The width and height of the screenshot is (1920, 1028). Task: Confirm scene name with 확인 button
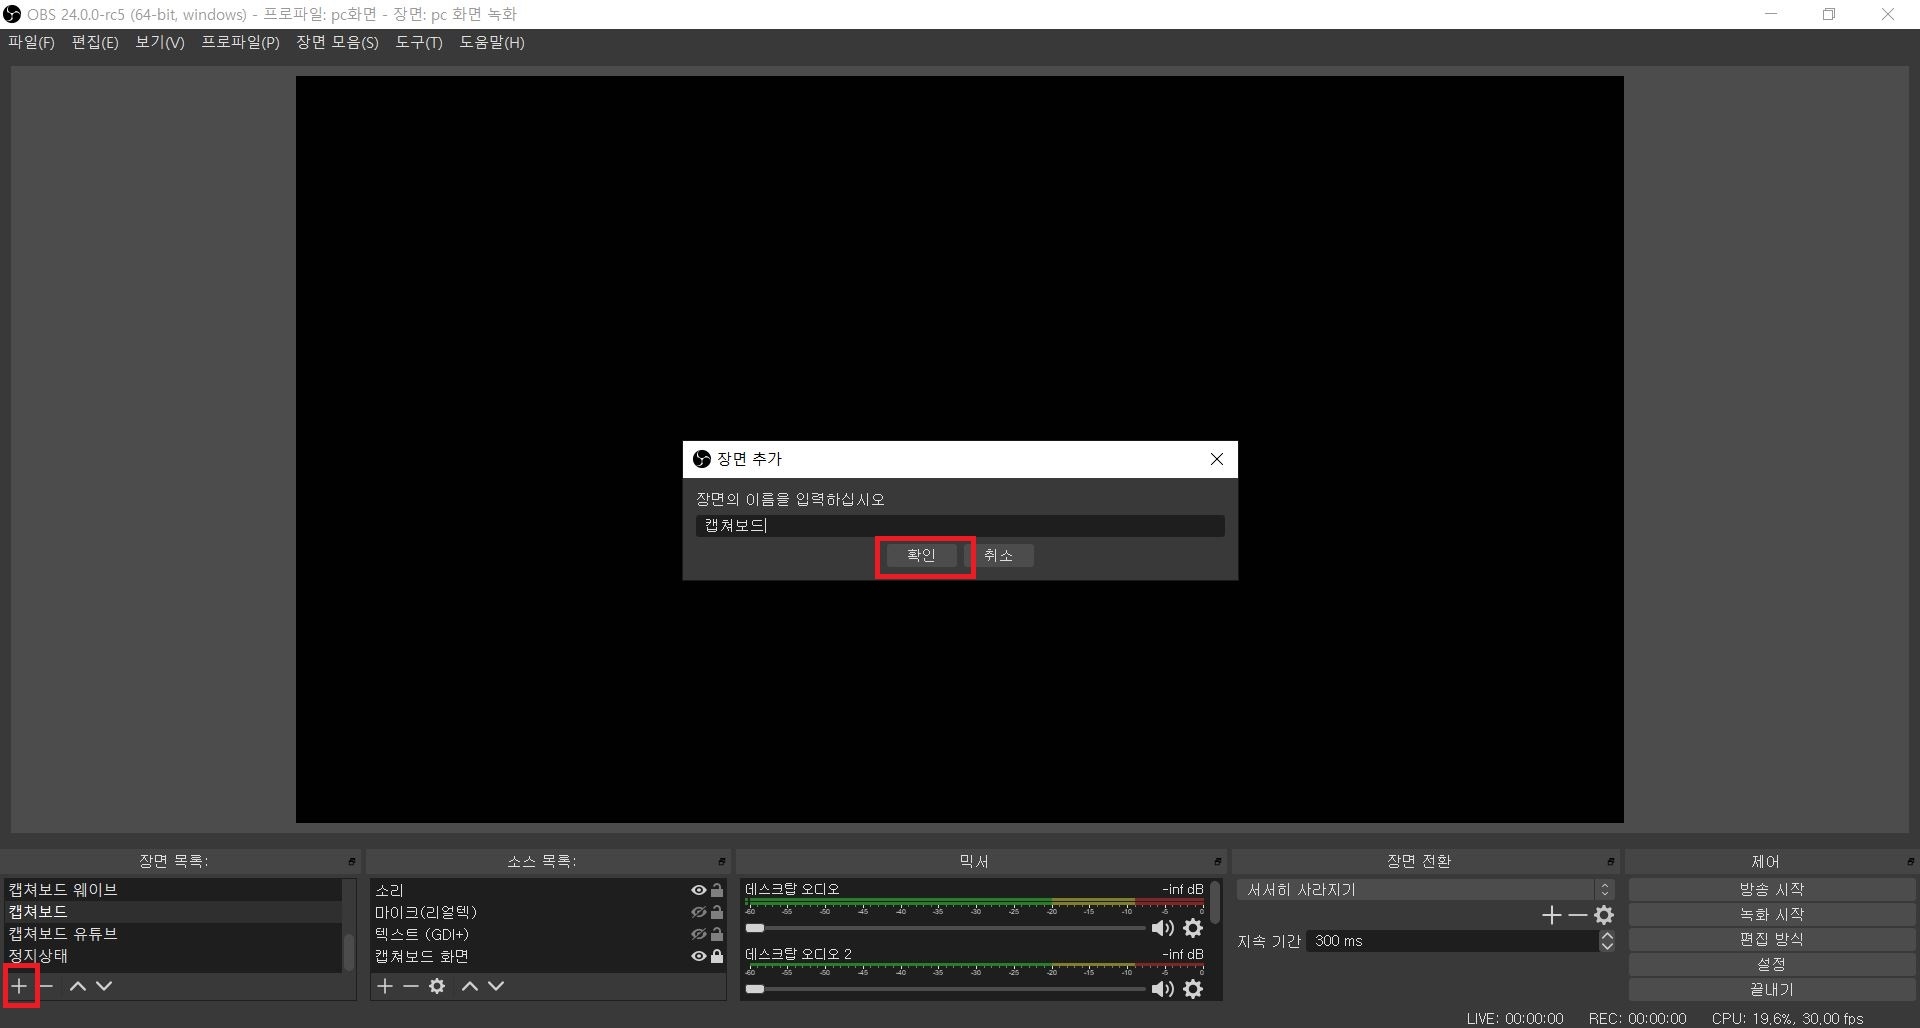(x=921, y=556)
